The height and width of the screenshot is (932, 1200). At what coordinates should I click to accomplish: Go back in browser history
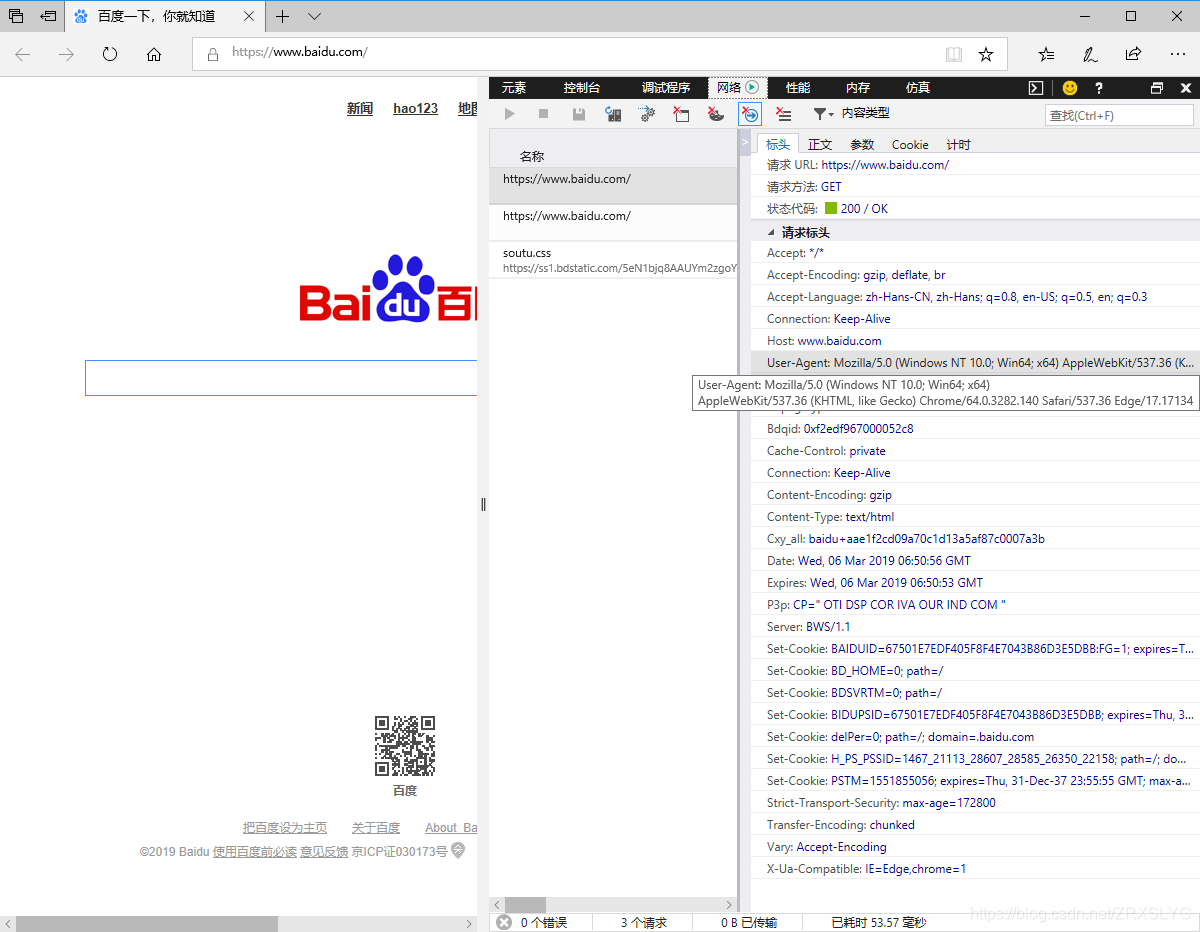point(23,54)
